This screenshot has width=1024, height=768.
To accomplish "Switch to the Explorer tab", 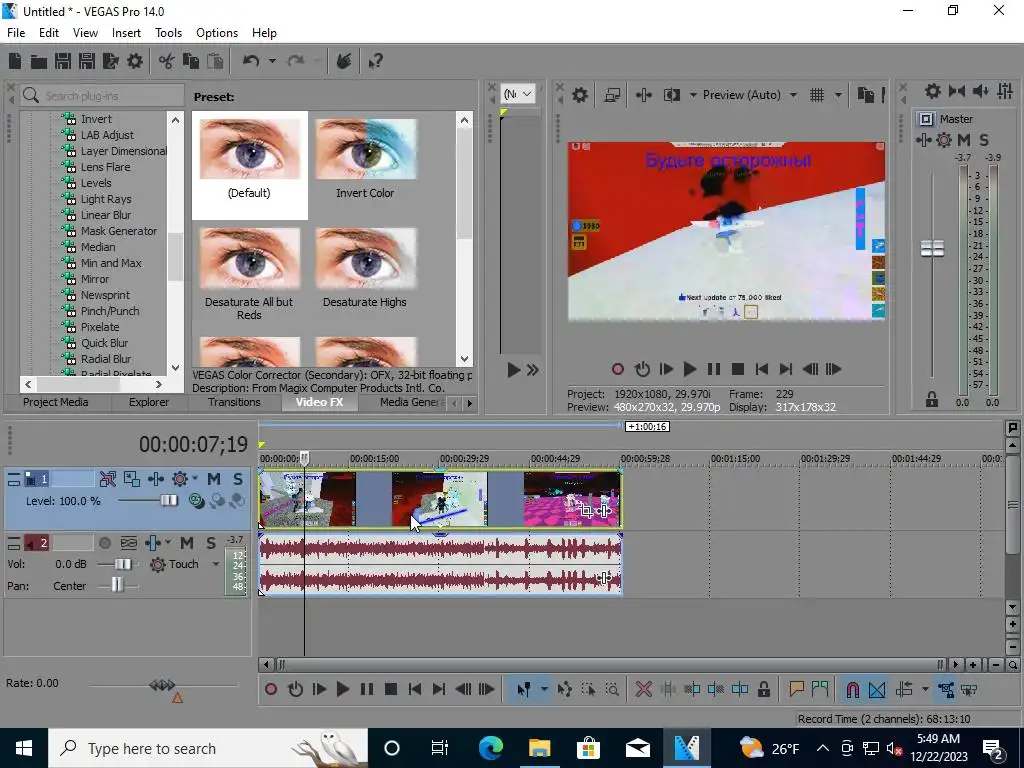I will coord(149,402).
